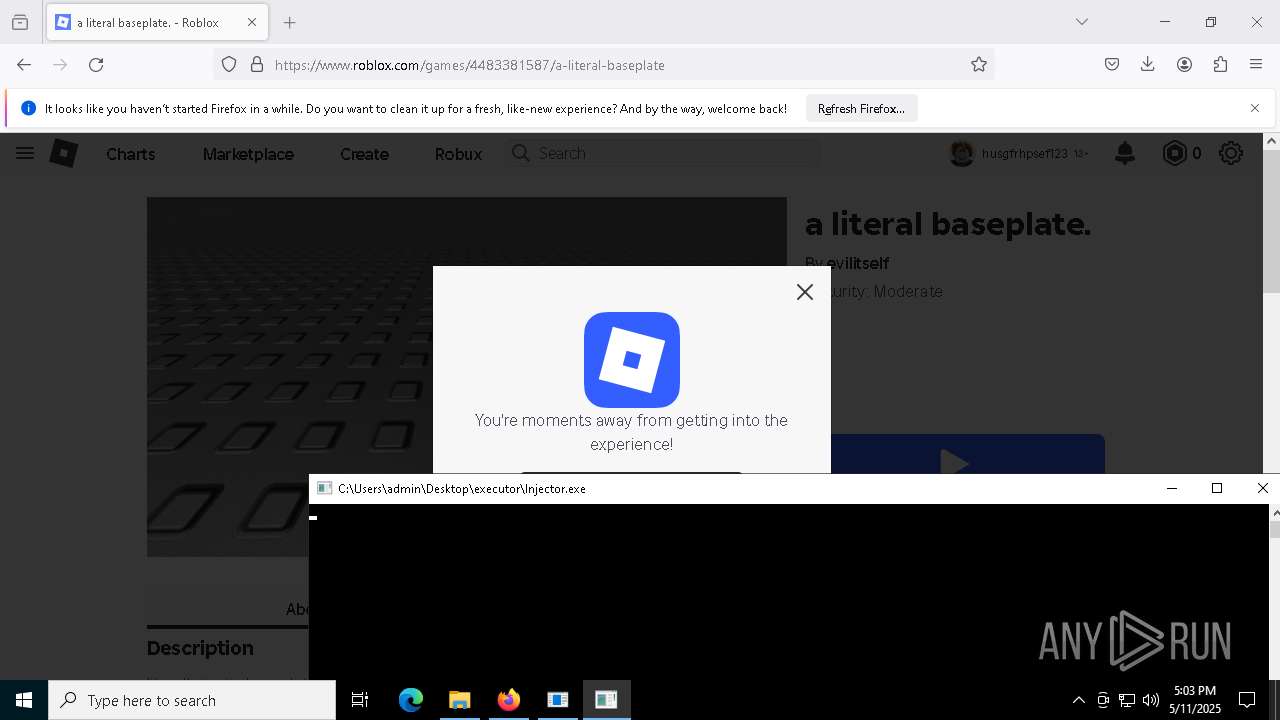Open Firefox downloads panel
The height and width of the screenshot is (720, 1280).
tap(1148, 65)
